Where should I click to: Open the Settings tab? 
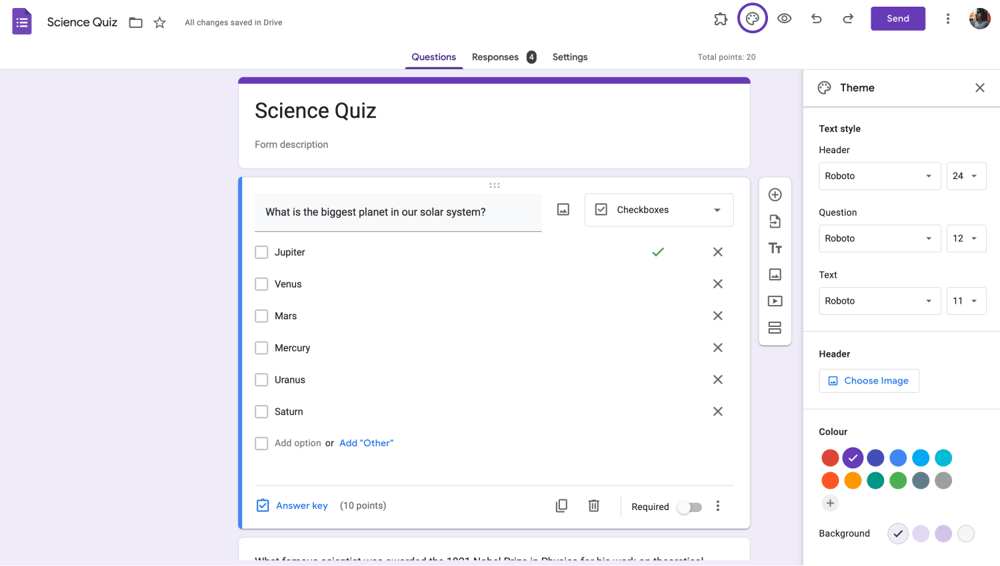(570, 57)
